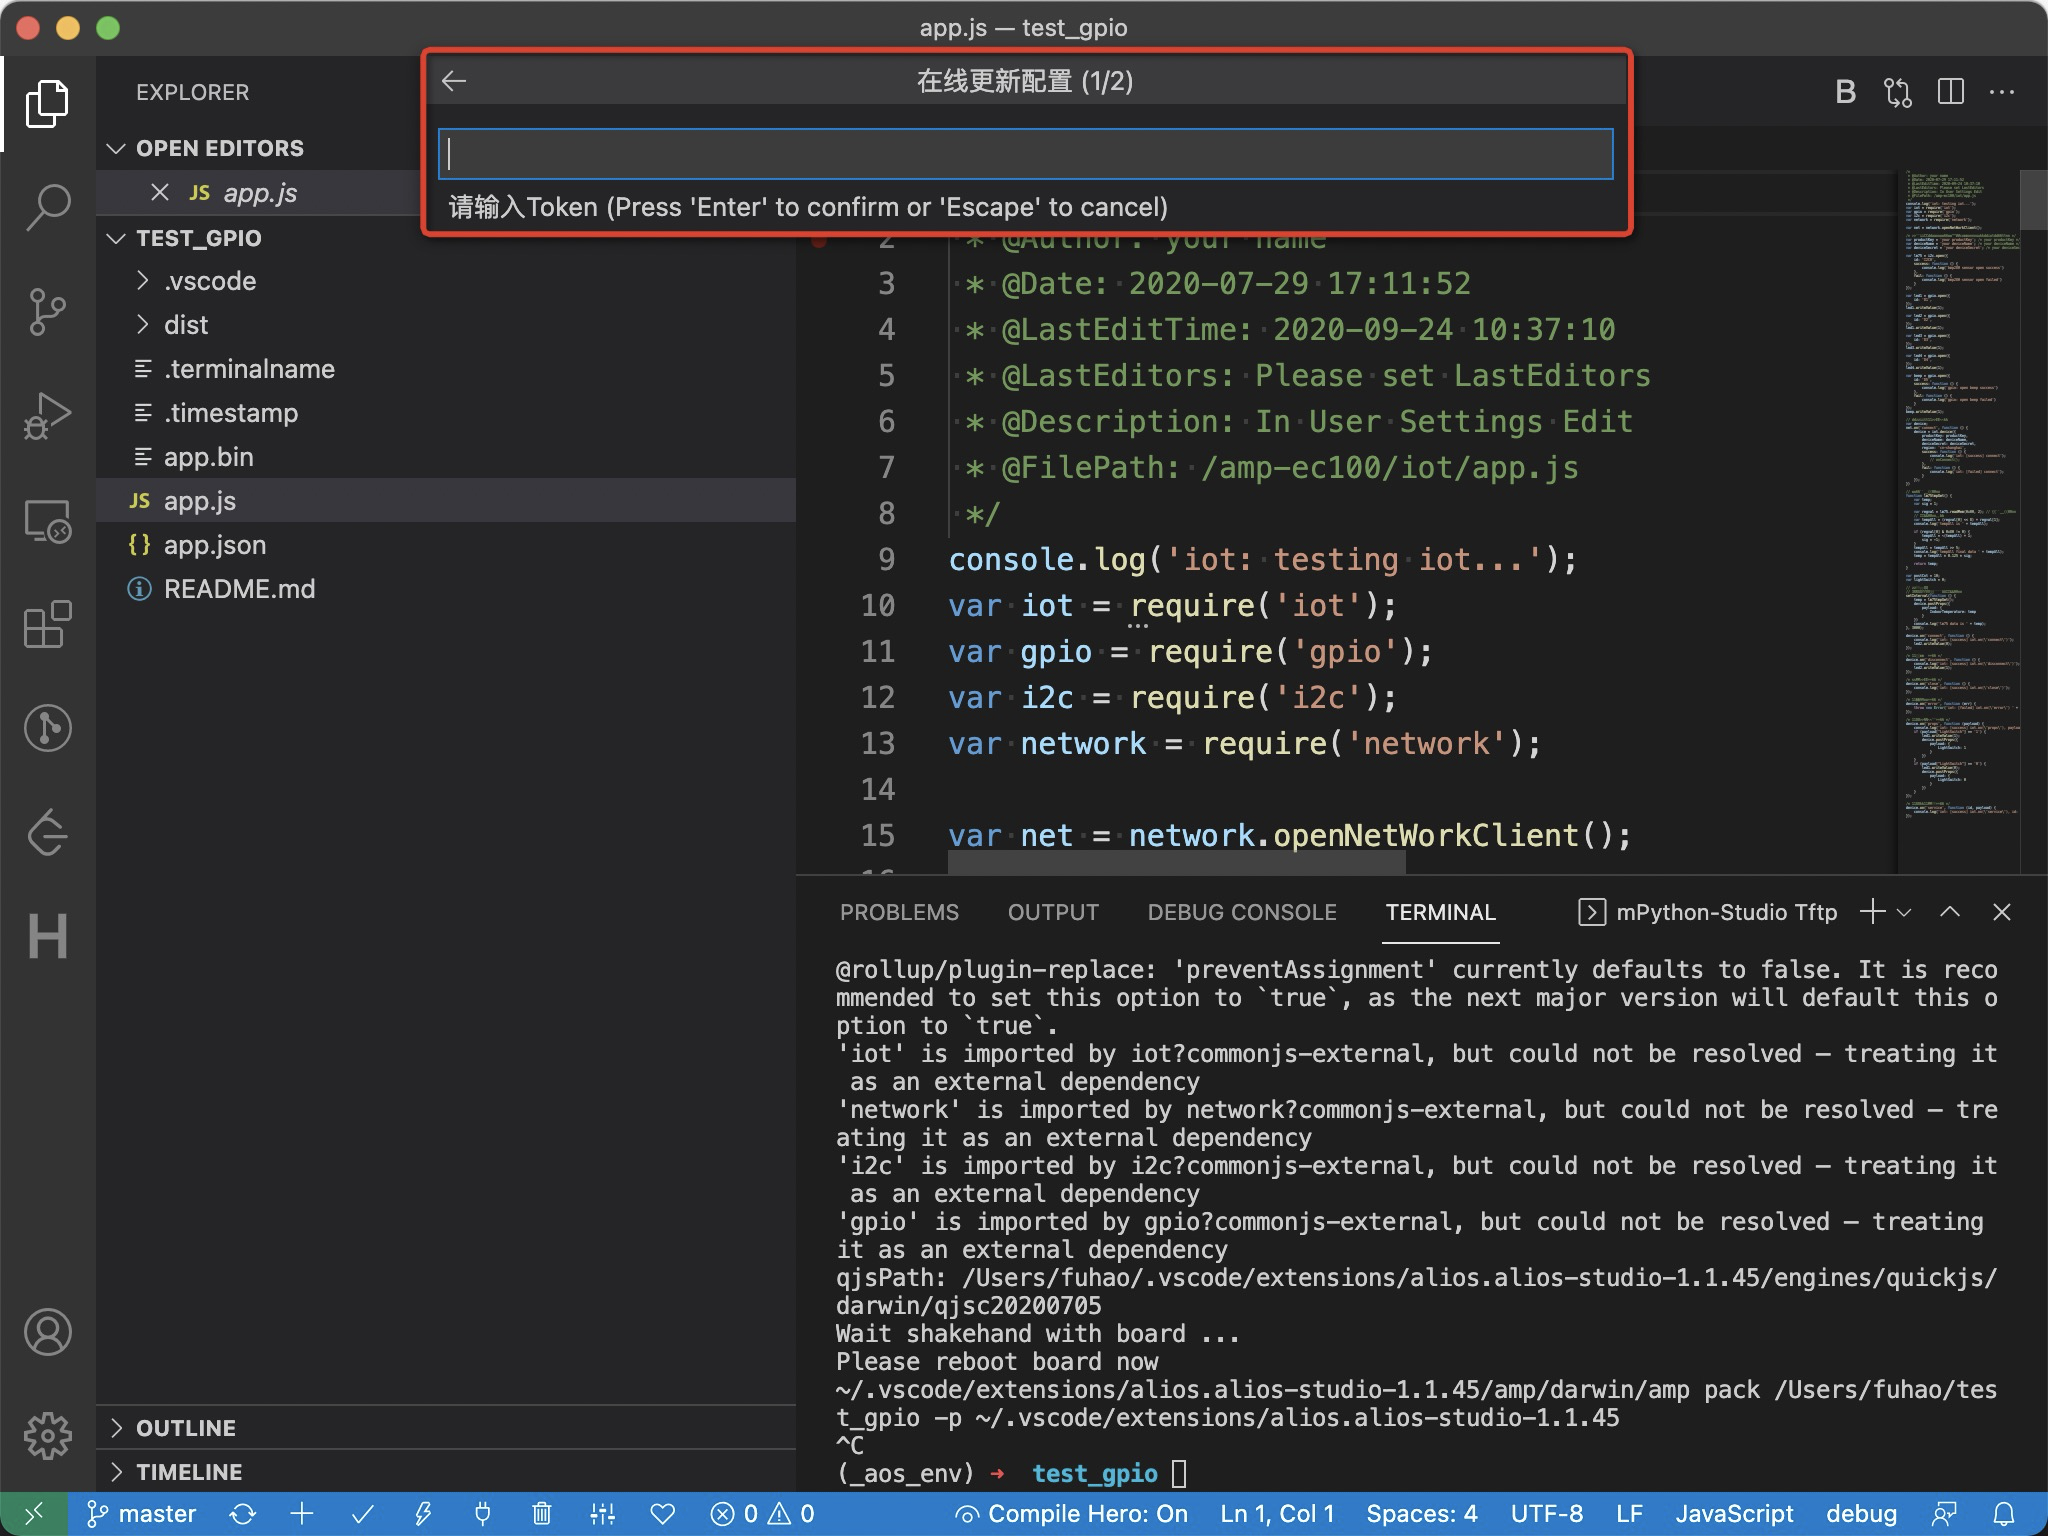
Task: Click the lightning burn icon in status bar
Action: (423, 1514)
